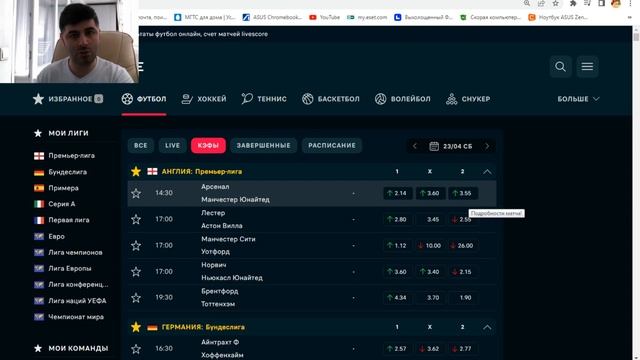Screen dimensions: 640x360
Task: Favorite the Арсенал vs Манчестер Юнайтед match
Action: pyautogui.click(x=136, y=193)
